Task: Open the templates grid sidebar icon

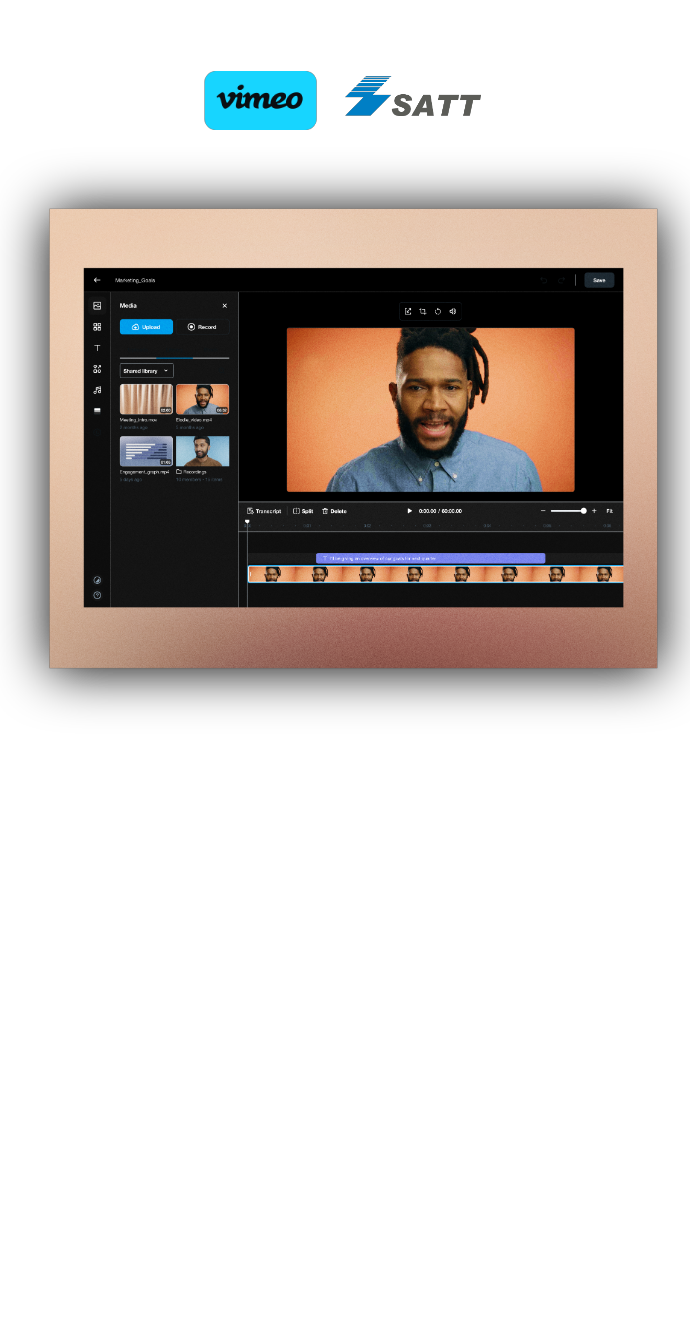Action: click(97, 327)
